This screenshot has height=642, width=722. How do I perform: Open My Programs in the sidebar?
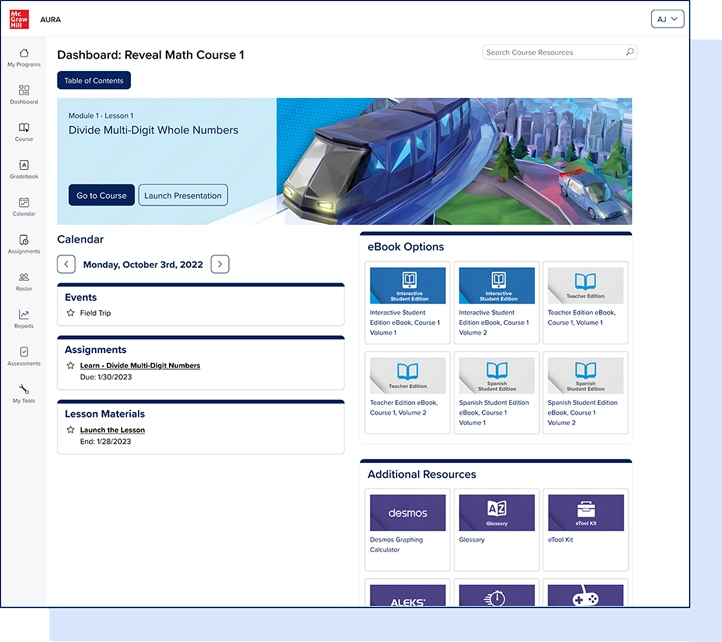(x=24, y=58)
